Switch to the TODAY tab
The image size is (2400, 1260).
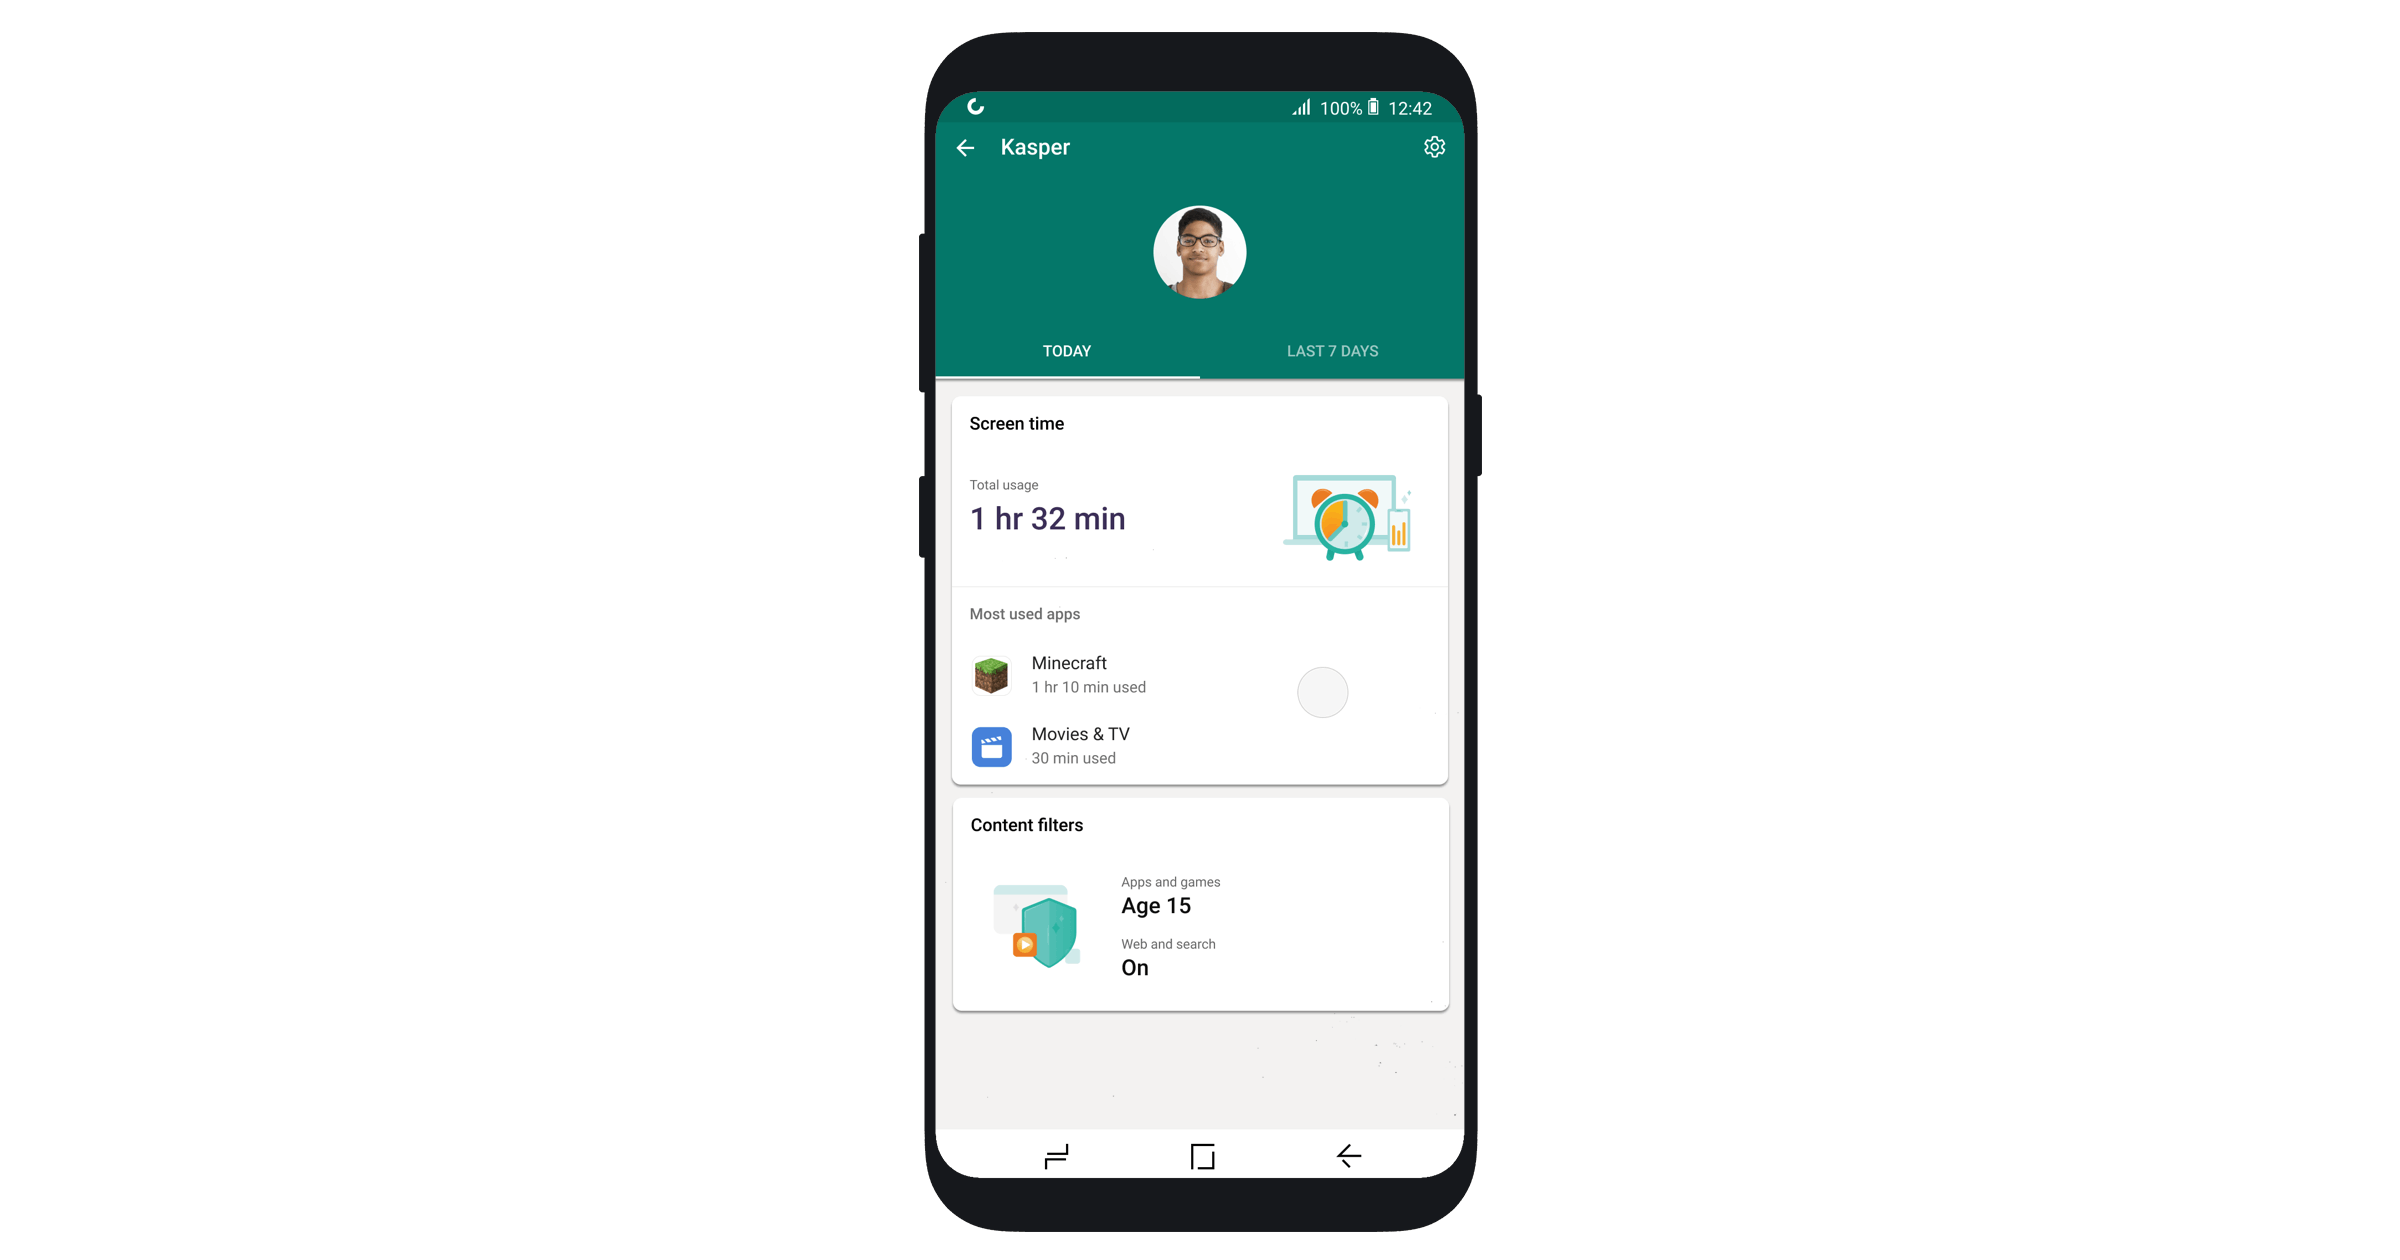(1073, 351)
